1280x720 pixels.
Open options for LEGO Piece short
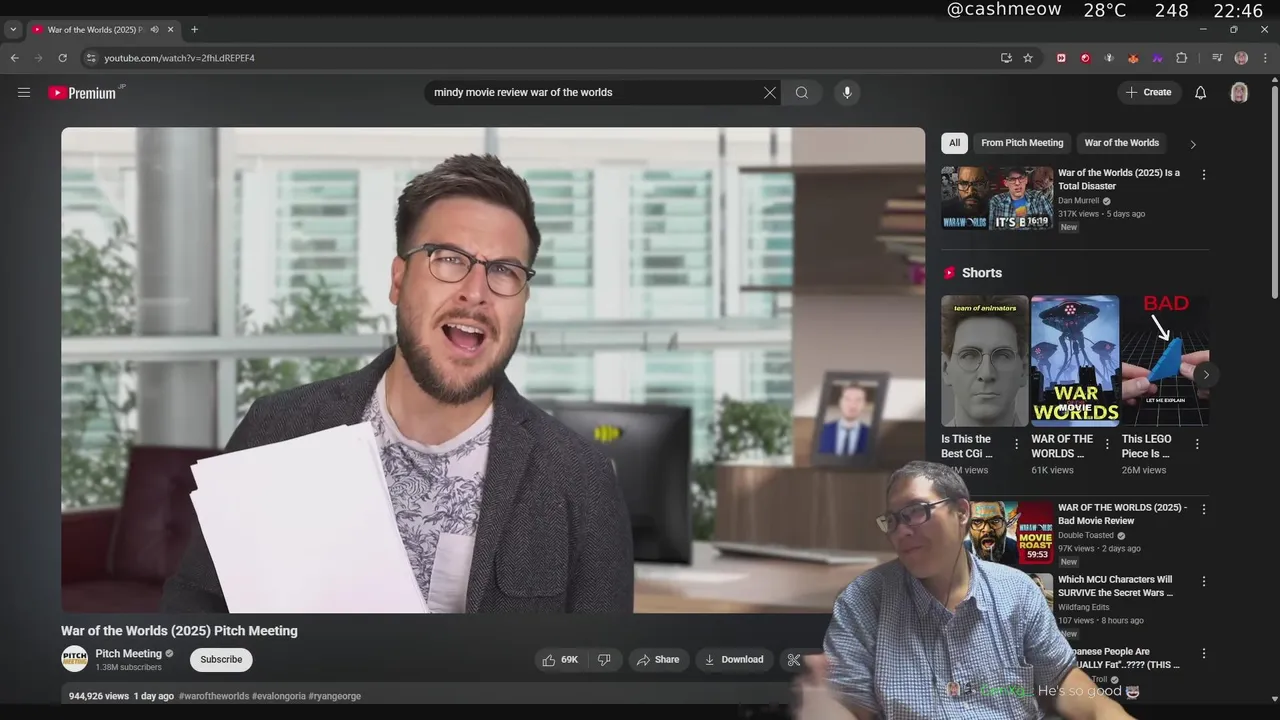tap(1197, 444)
